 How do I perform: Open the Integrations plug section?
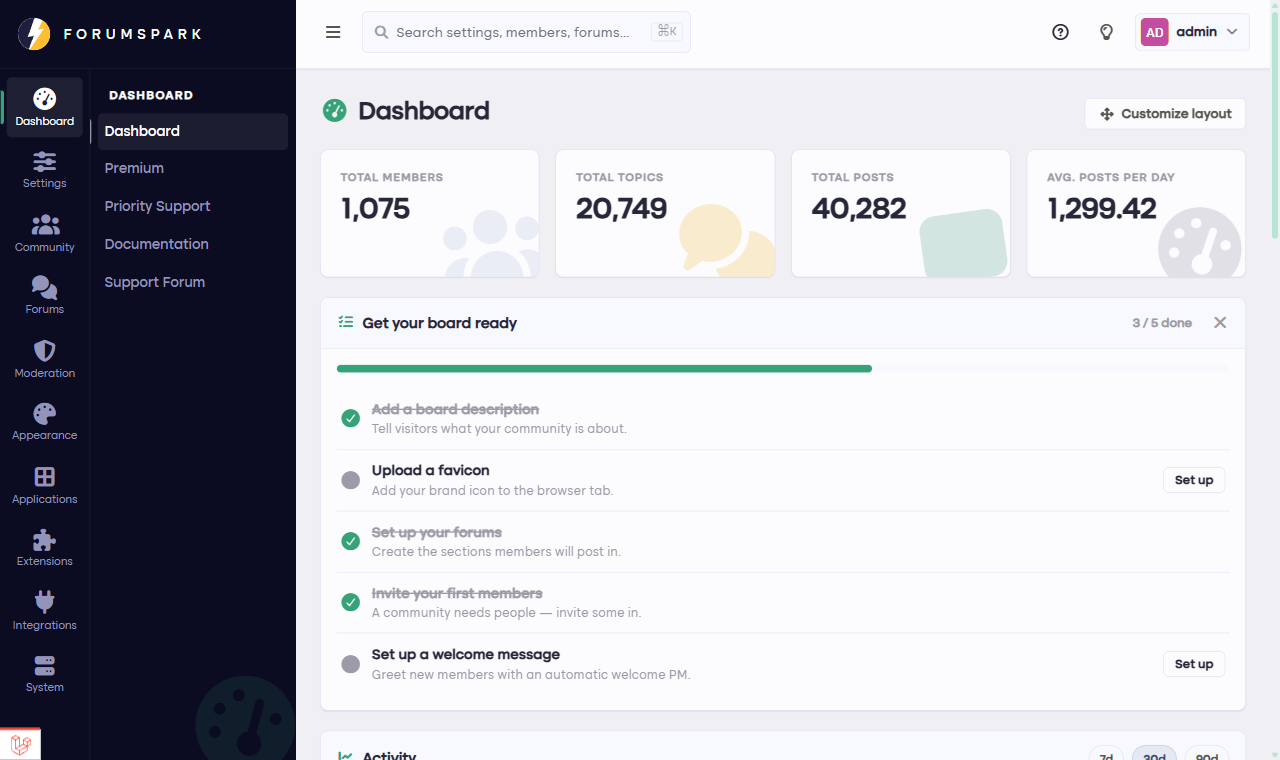click(45, 611)
